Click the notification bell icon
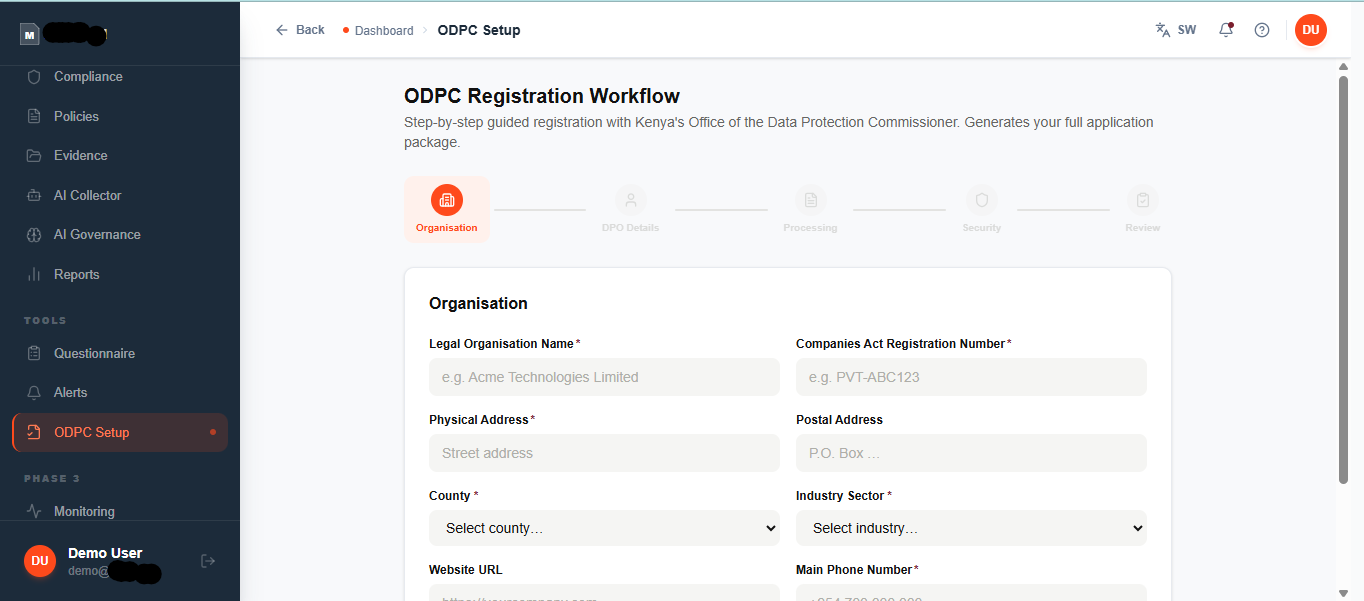 1225,30
